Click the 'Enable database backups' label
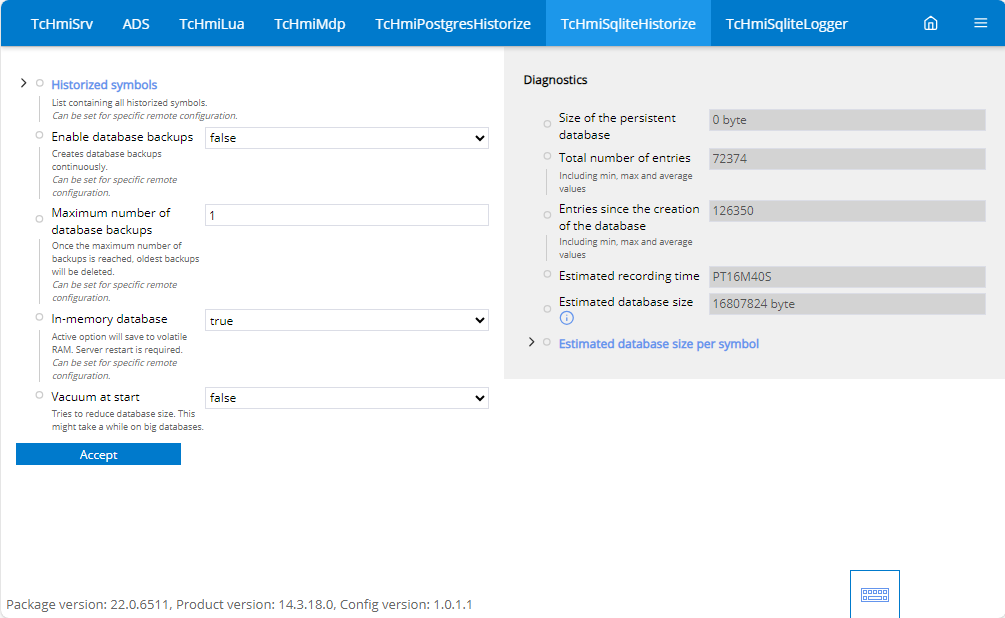This screenshot has width=1005, height=618. [x=122, y=137]
